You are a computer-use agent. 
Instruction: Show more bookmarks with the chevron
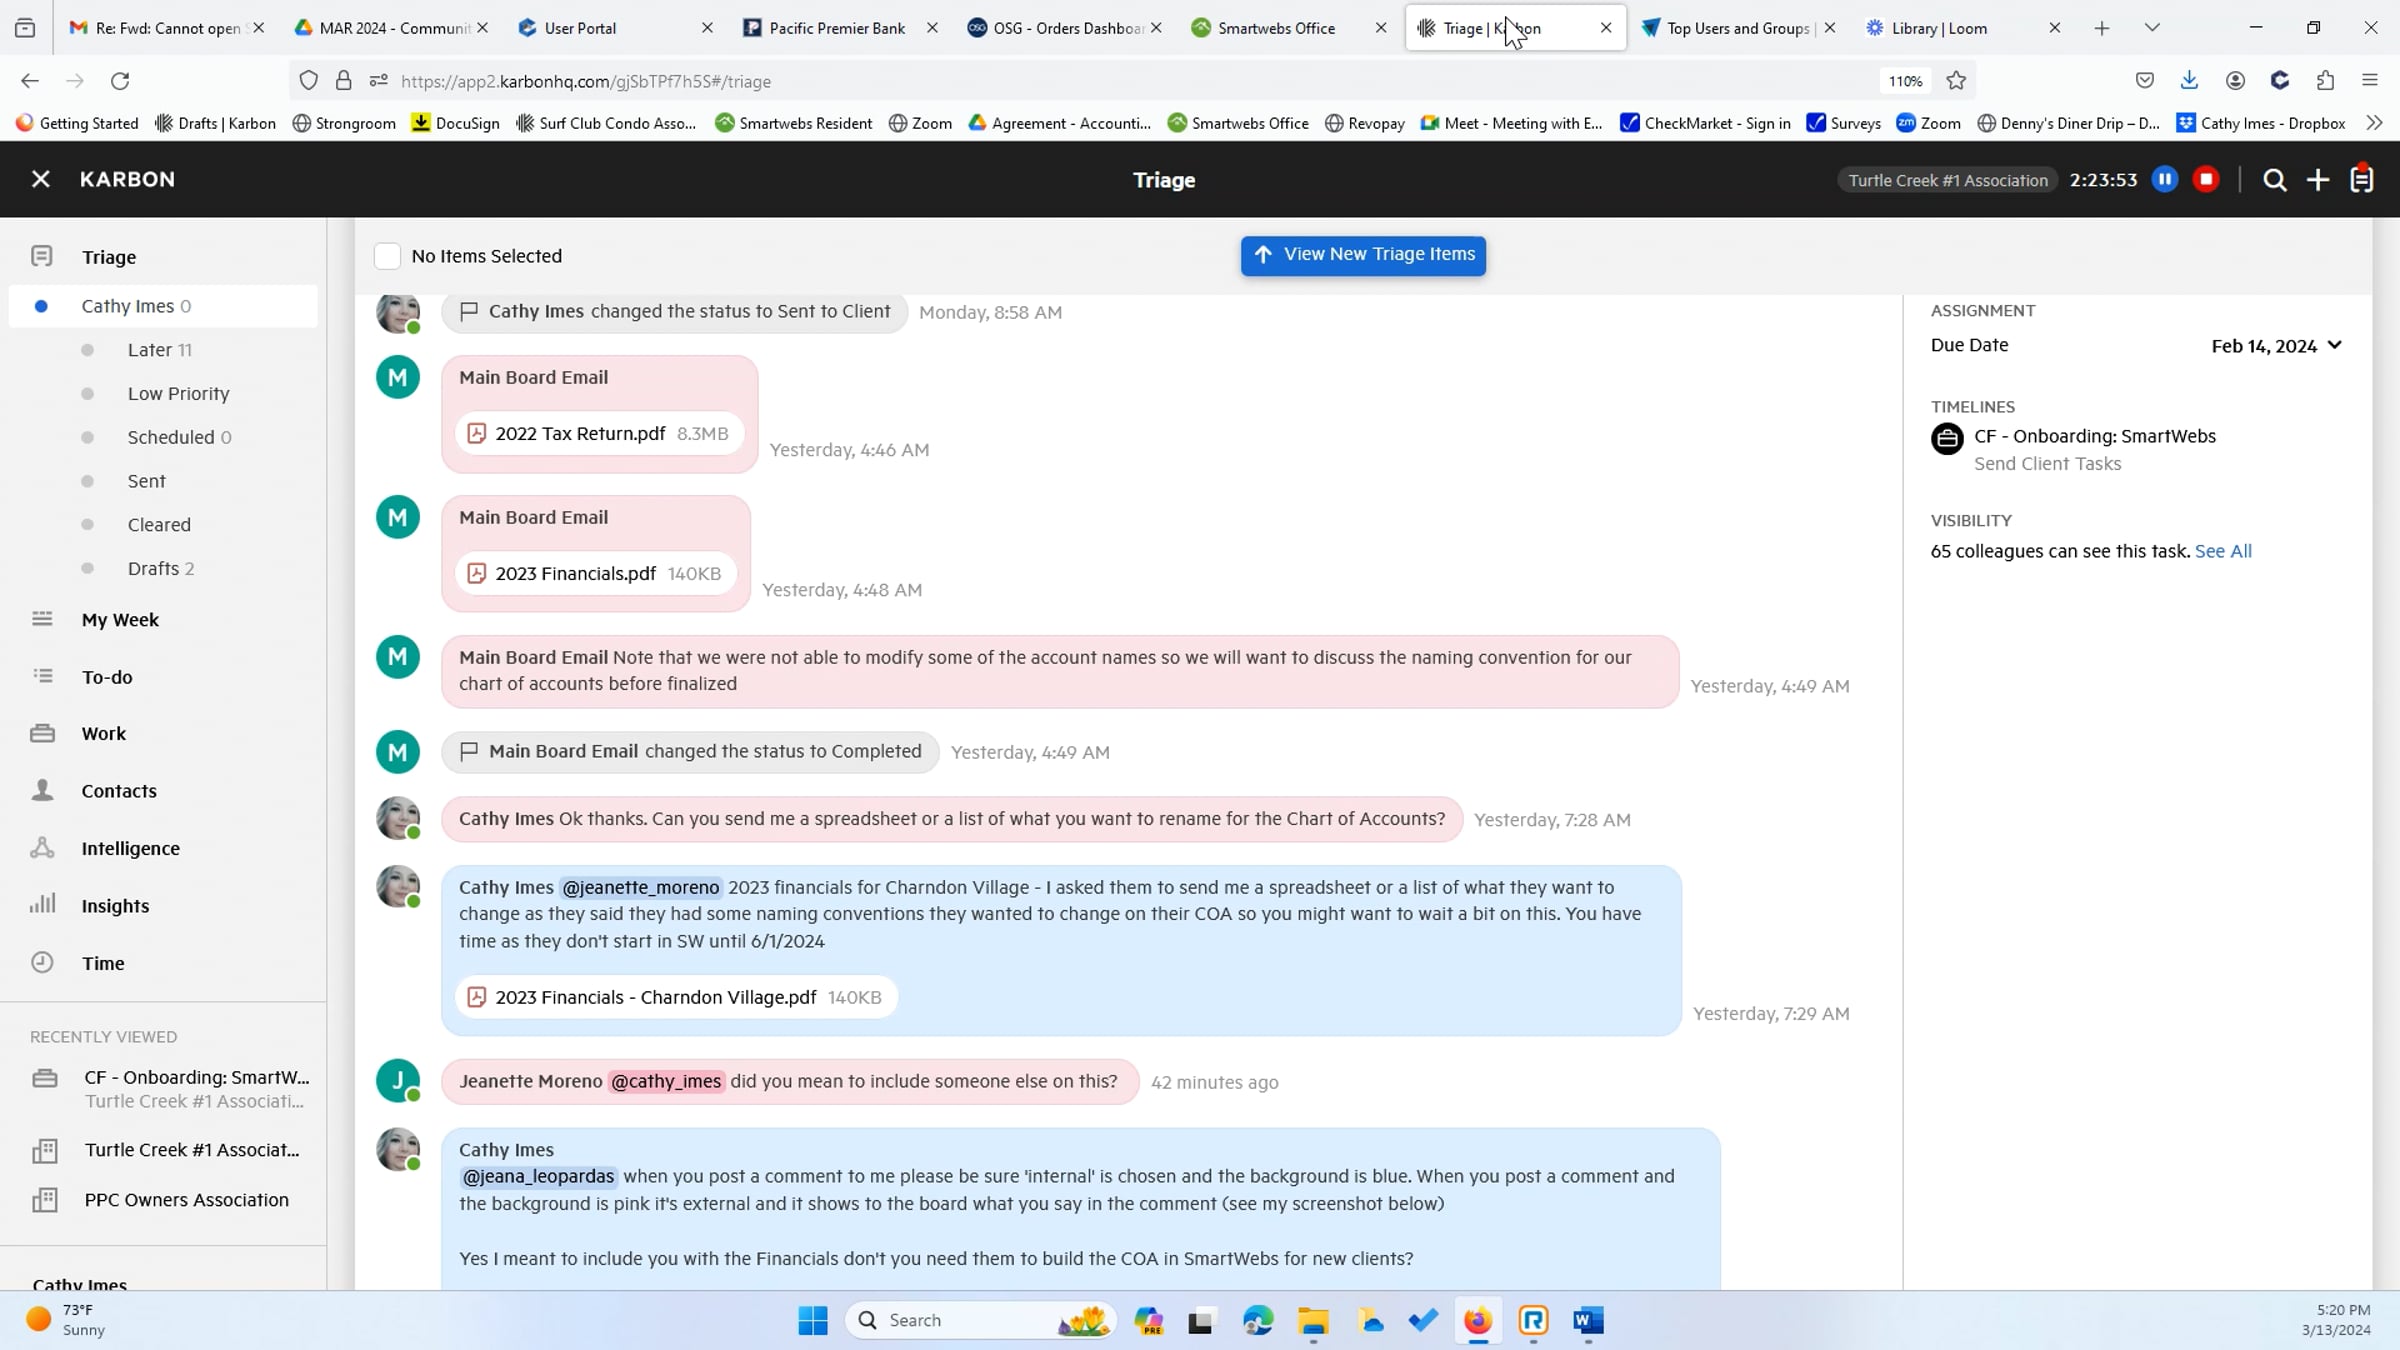2374,123
